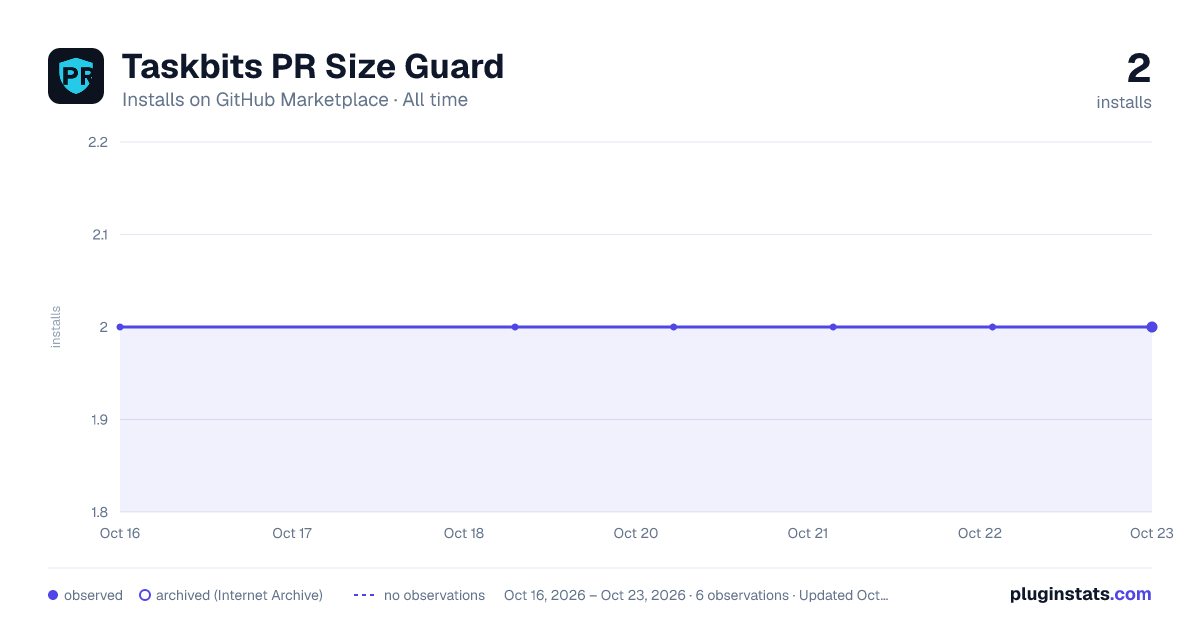The width and height of the screenshot is (1200, 630).
Task: Click the x-axis label Oct 23
Action: tap(1151, 533)
